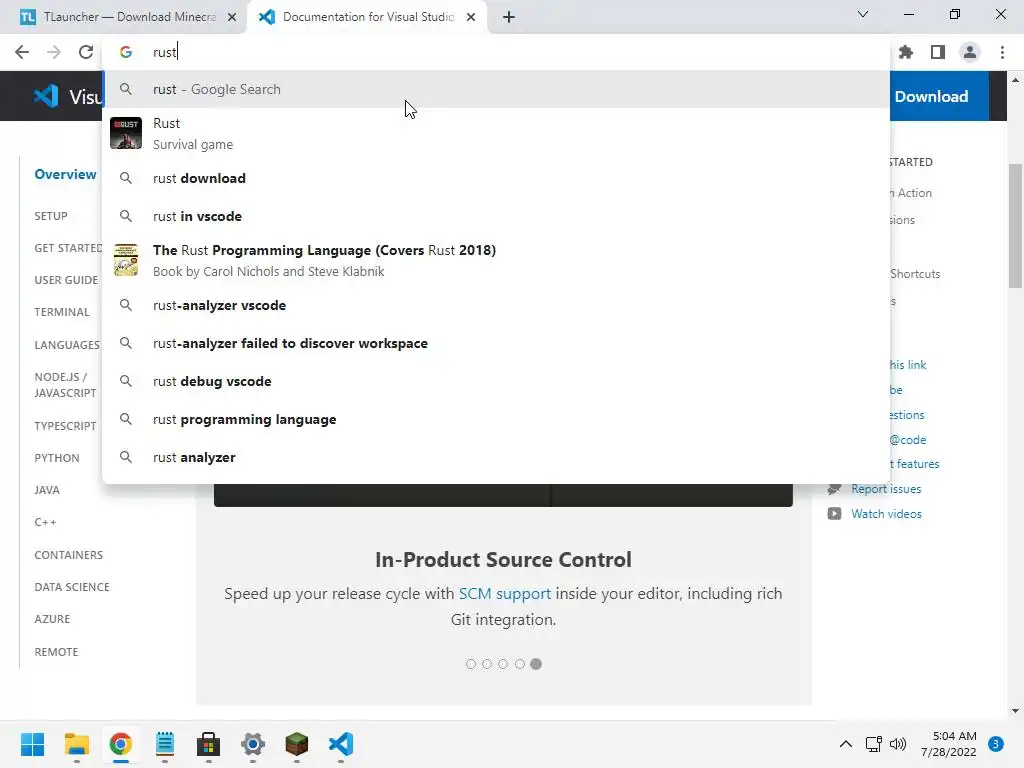Toggle the Chrome side panel icon
The width and height of the screenshot is (1024, 768).
pyautogui.click(x=938, y=52)
